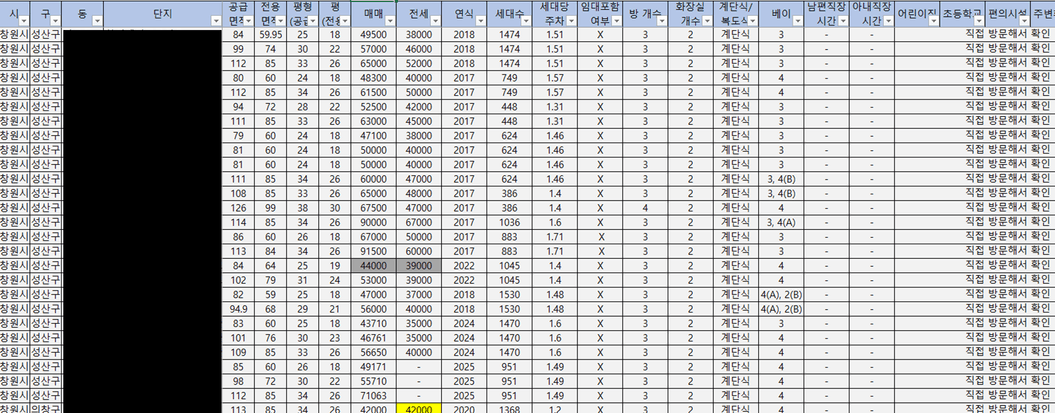Open the 시 column filter dropdown
1055x413 pixels.
[22, 22]
